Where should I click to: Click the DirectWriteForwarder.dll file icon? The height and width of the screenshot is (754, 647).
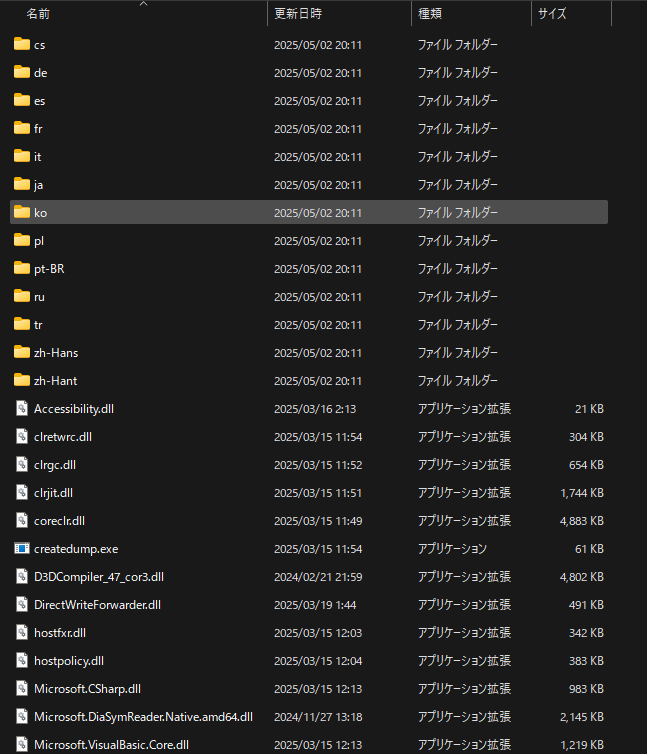[x=22, y=604]
